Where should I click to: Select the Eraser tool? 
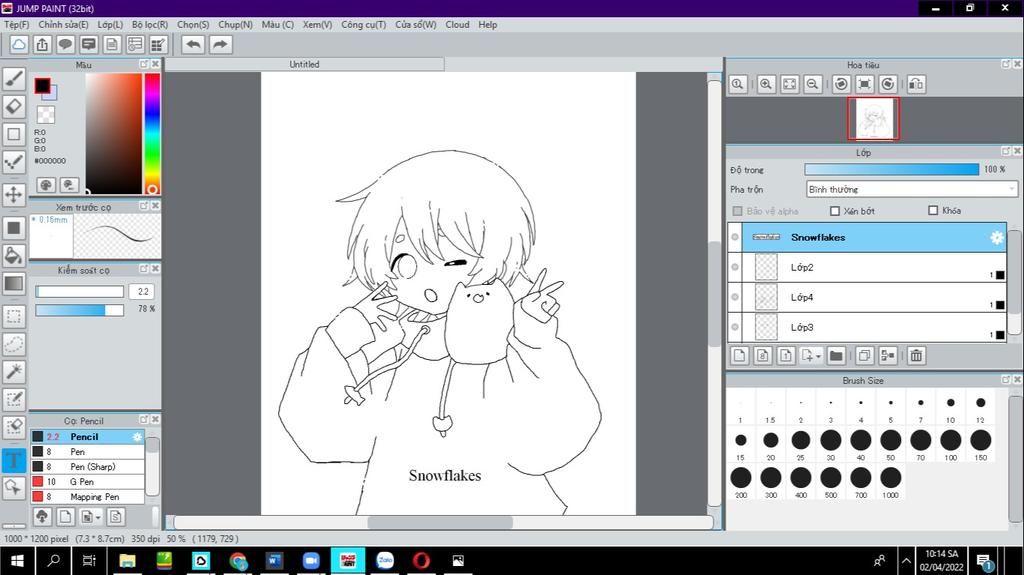[x=14, y=107]
